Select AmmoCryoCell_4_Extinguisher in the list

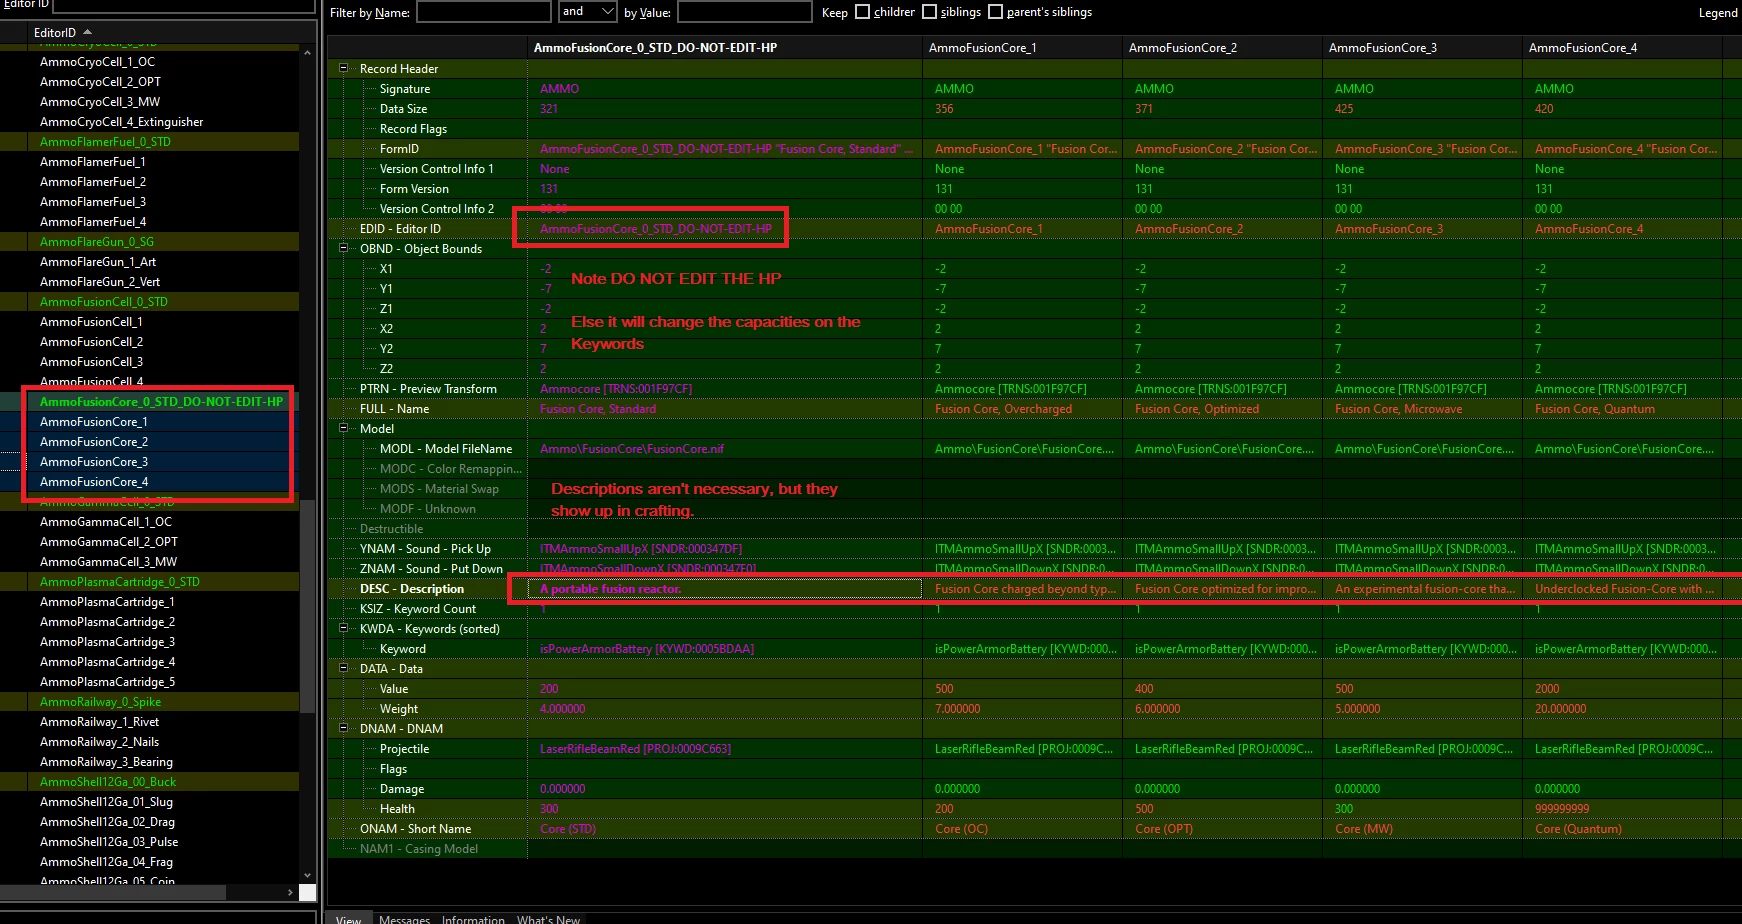tap(121, 122)
